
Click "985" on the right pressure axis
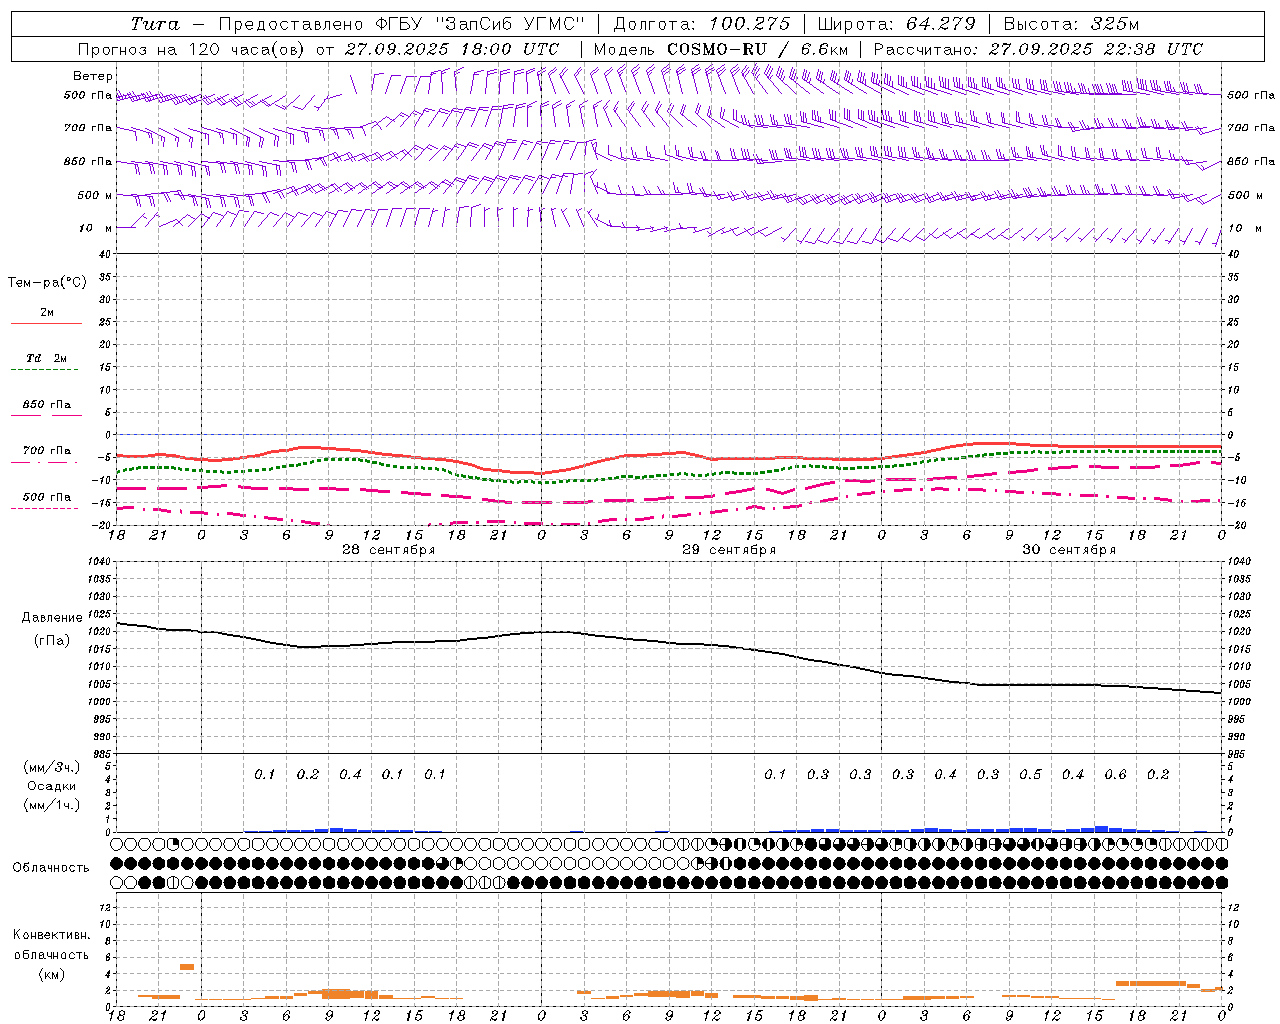(x=1238, y=754)
